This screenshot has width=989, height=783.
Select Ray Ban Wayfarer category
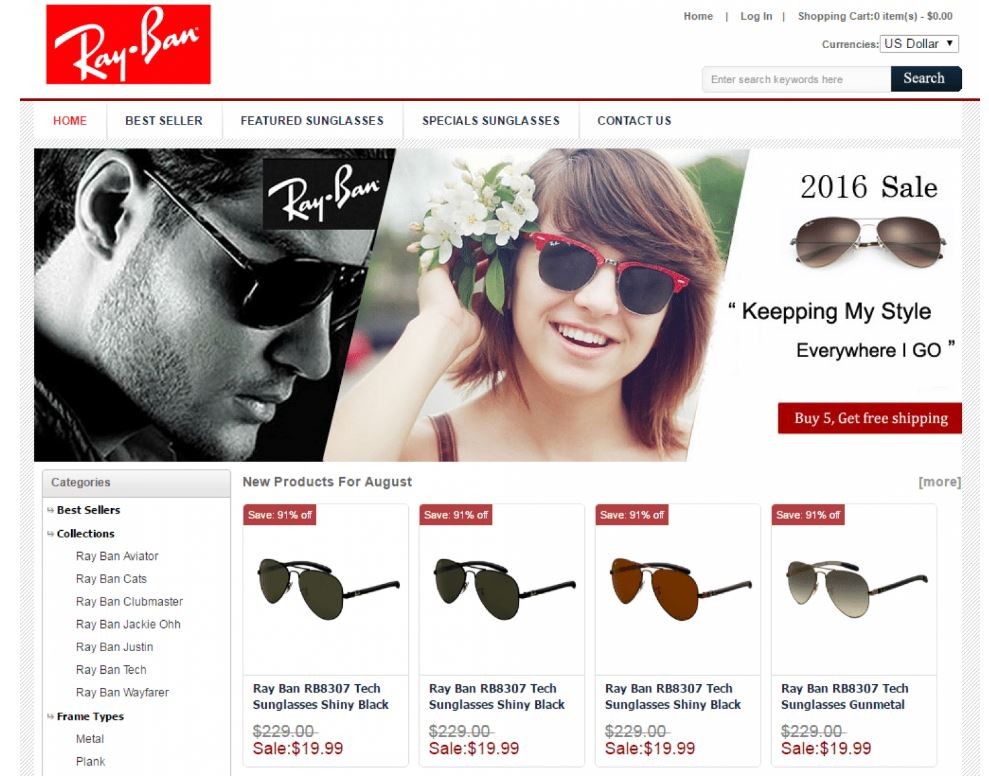click(122, 693)
